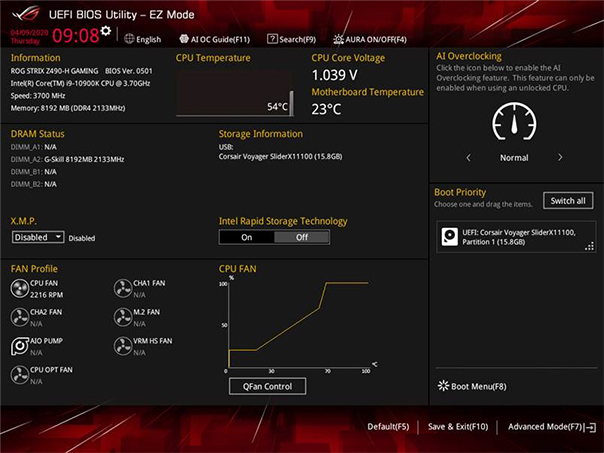
Task: Select the UEFI Corsair Voyager boot entry
Action: point(516,237)
